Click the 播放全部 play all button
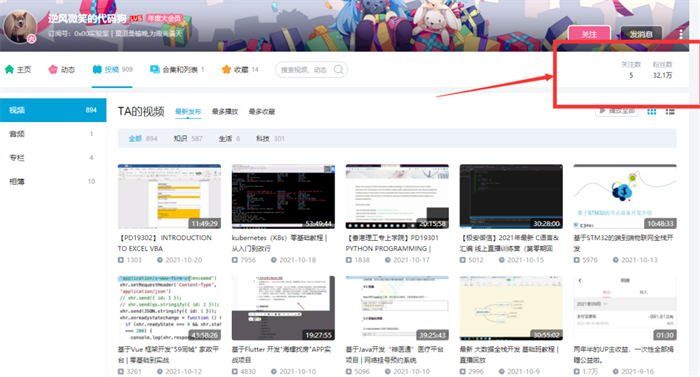The height and width of the screenshot is (377, 700). click(x=616, y=111)
